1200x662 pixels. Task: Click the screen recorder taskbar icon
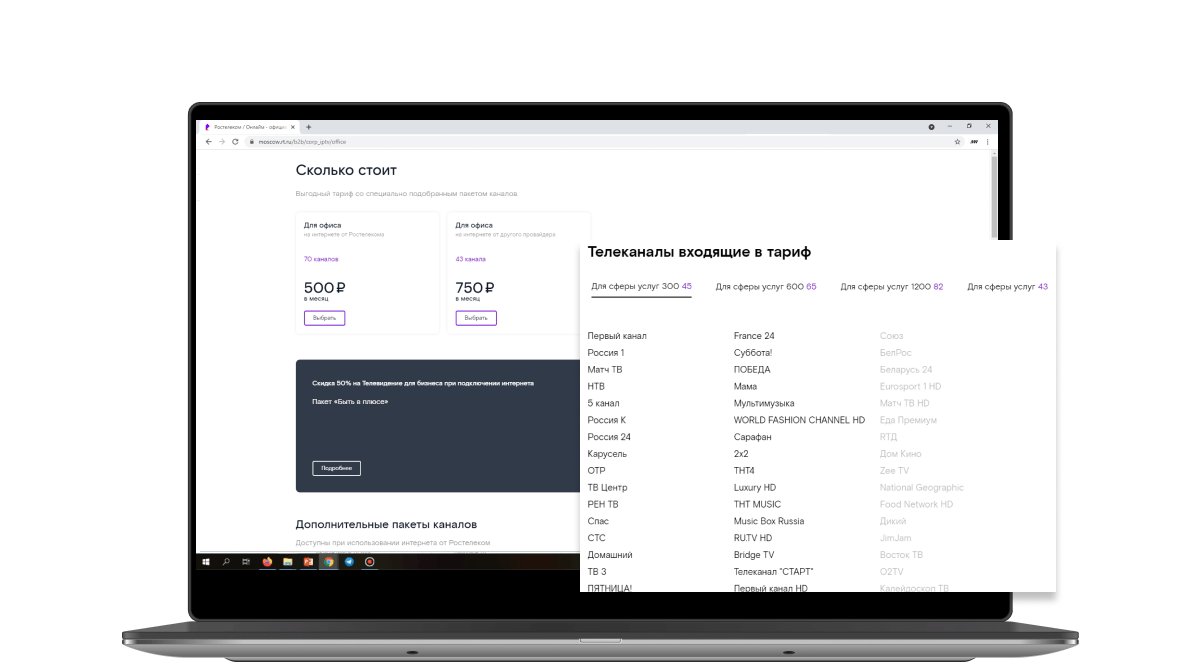(369, 562)
